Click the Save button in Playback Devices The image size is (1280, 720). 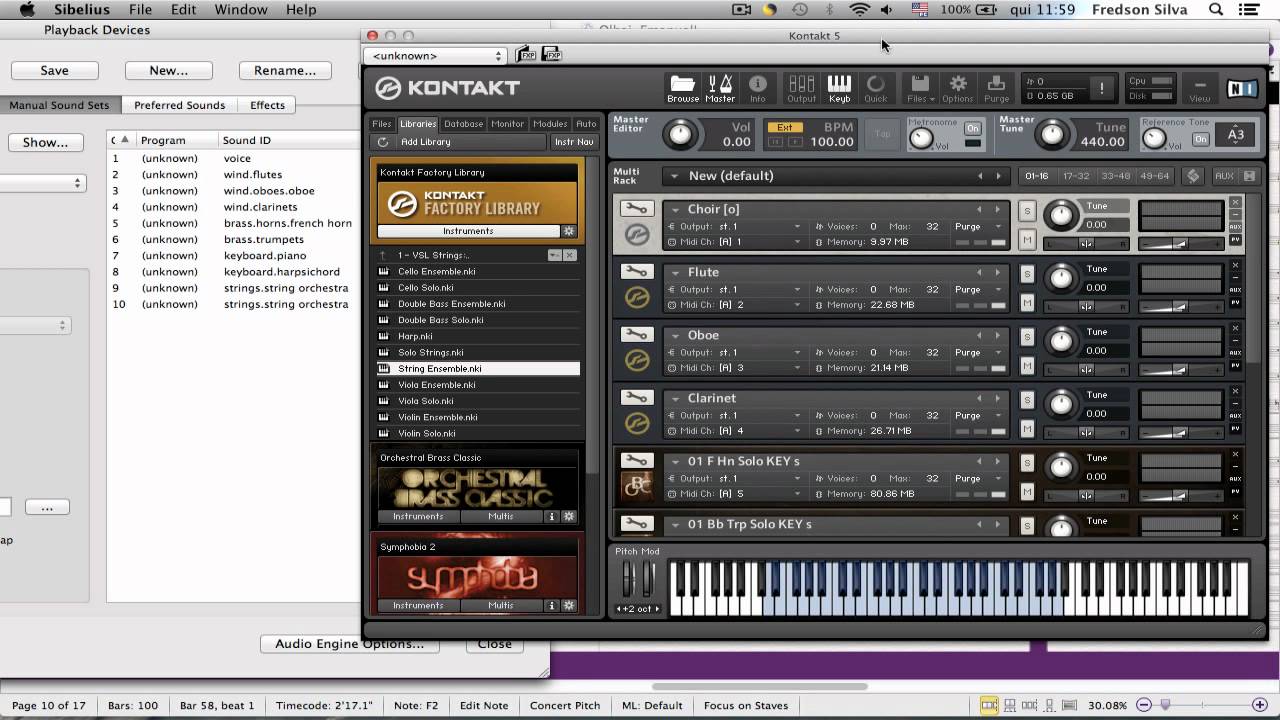[x=54, y=71]
